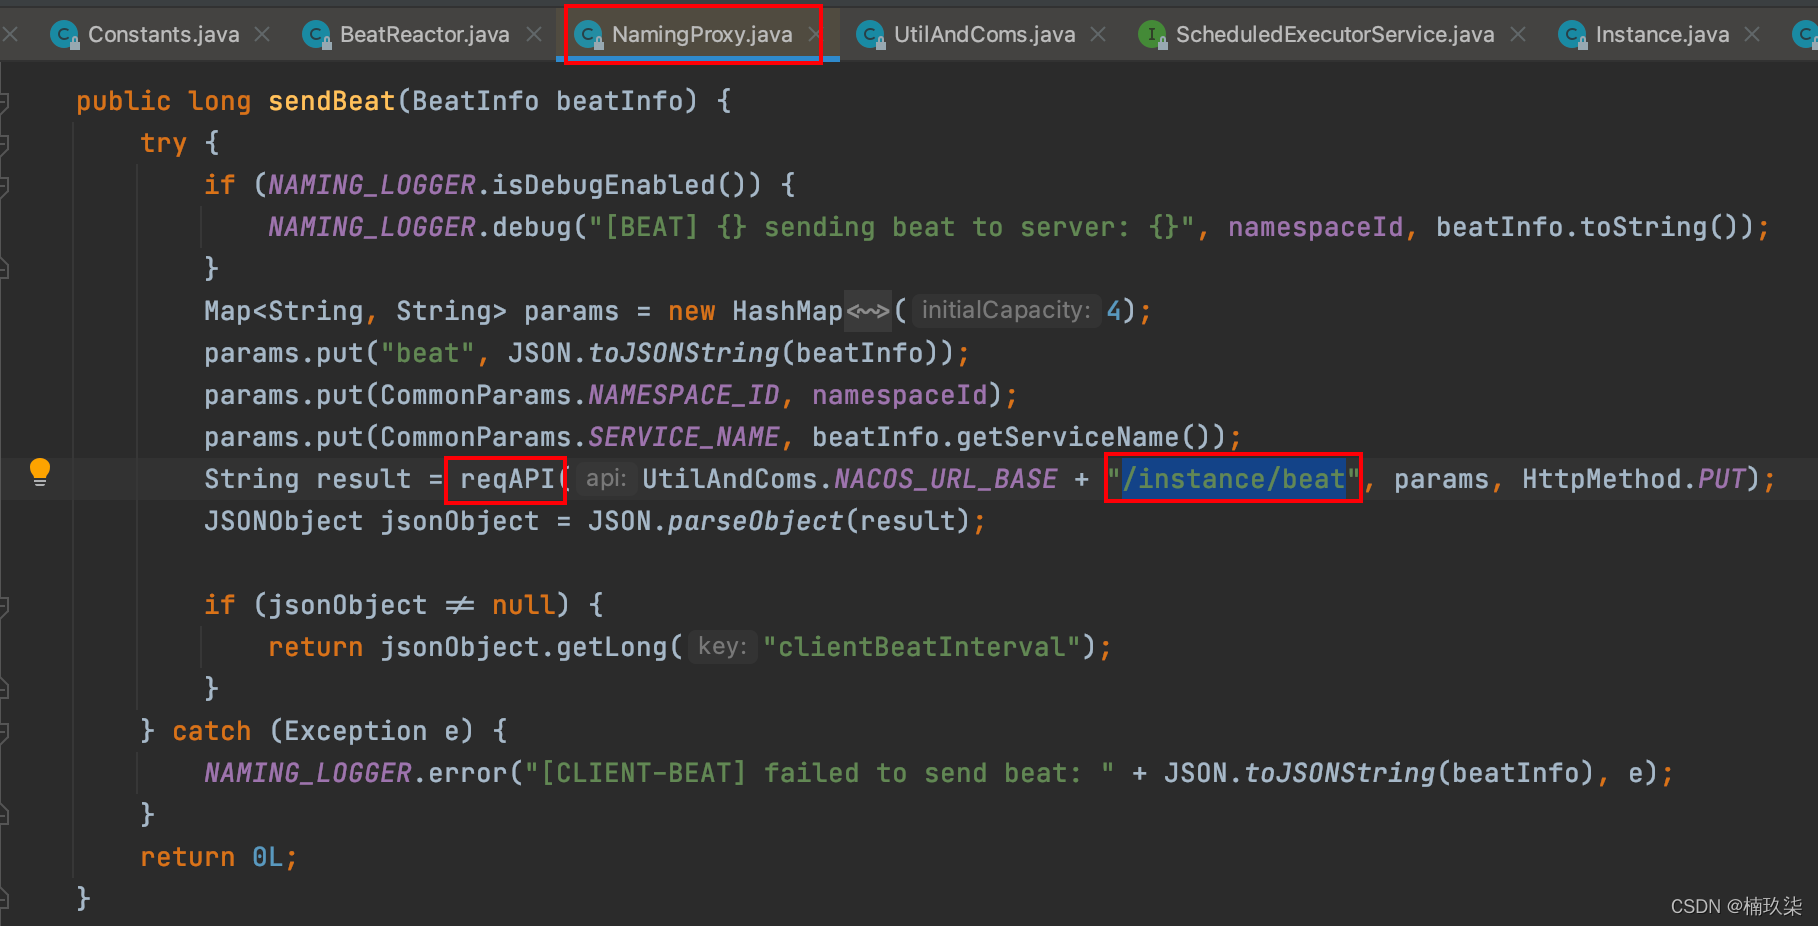The height and width of the screenshot is (926, 1818).
Task: Click the NAMESPACE_ID constant
Action: 684,395
